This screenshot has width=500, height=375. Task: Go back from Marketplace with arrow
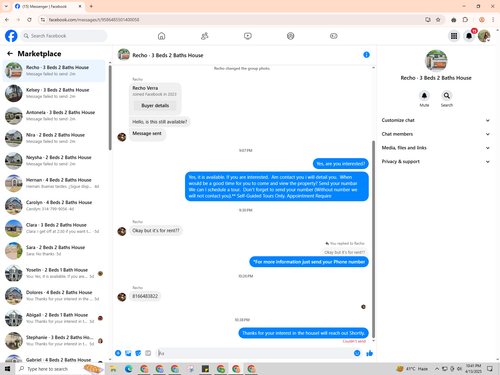point(10,53)
